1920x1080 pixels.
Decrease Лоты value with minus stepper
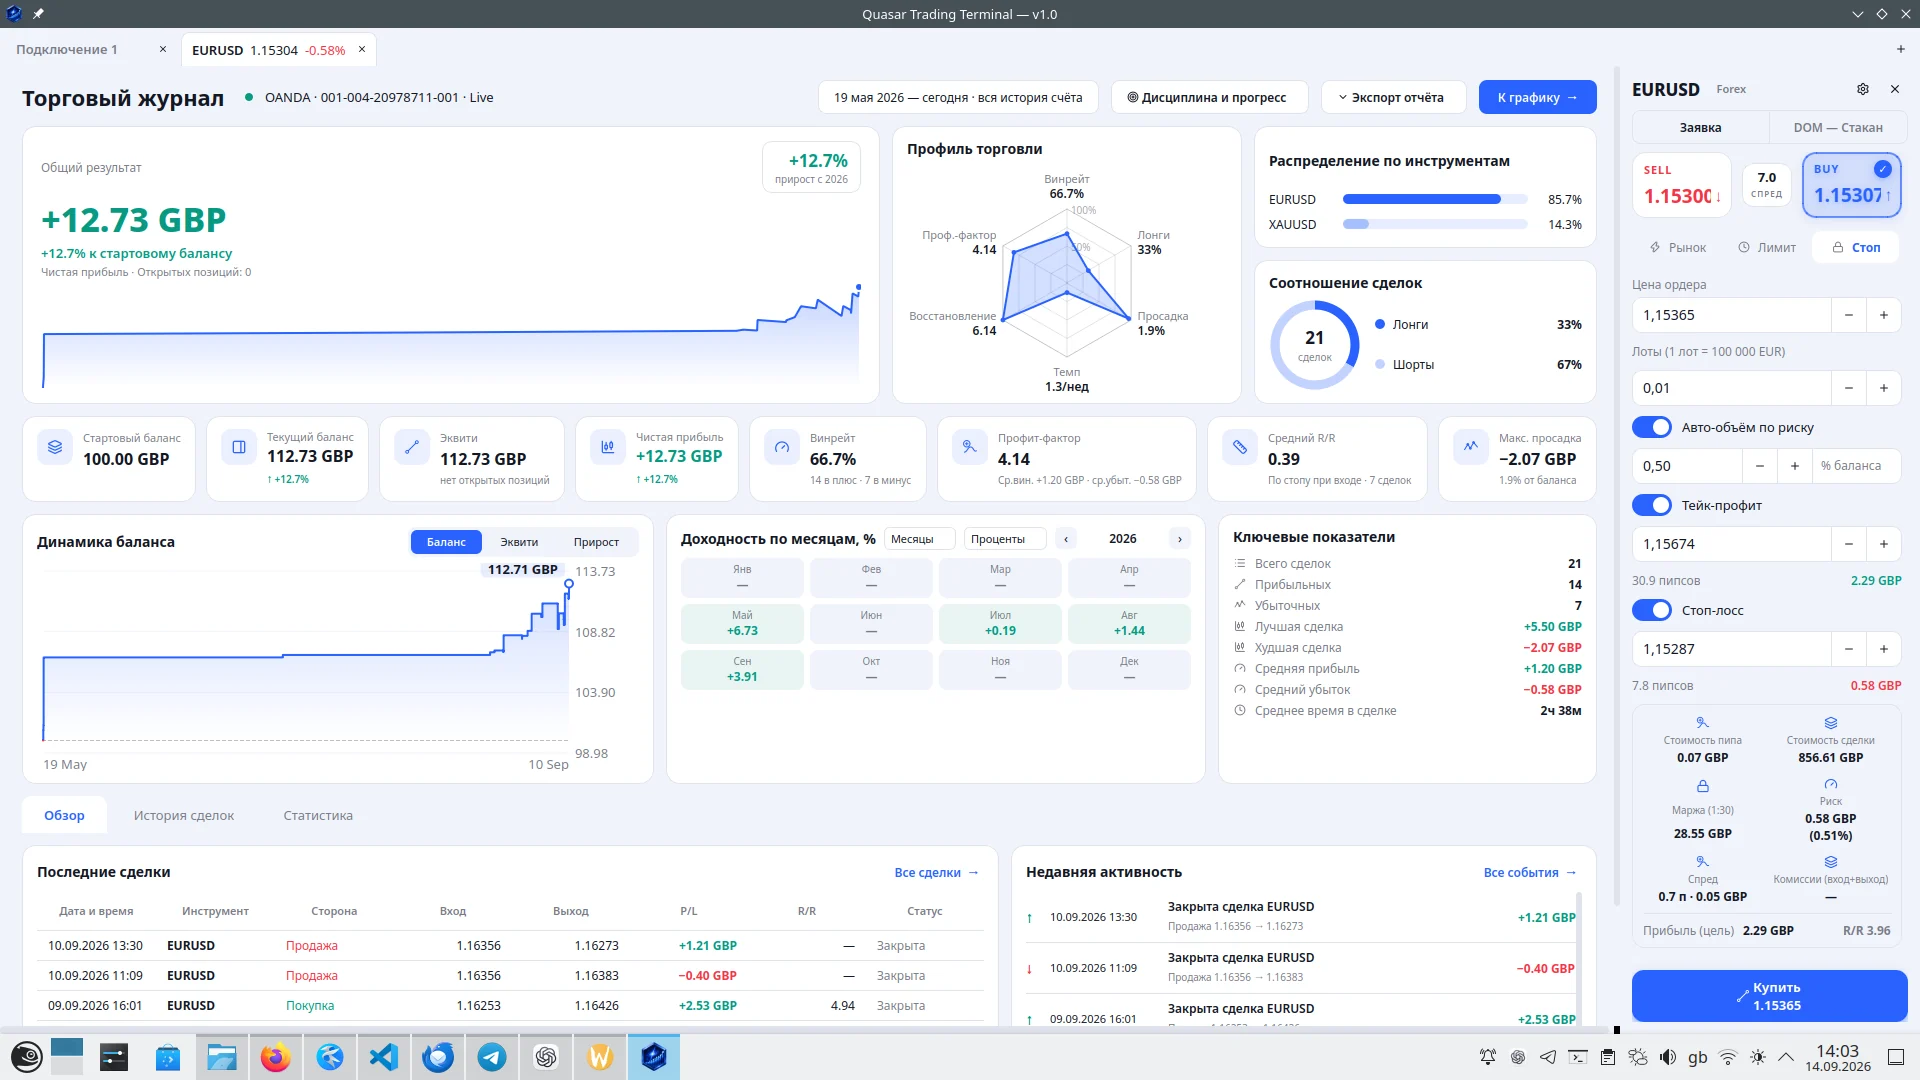(1849, 388)
